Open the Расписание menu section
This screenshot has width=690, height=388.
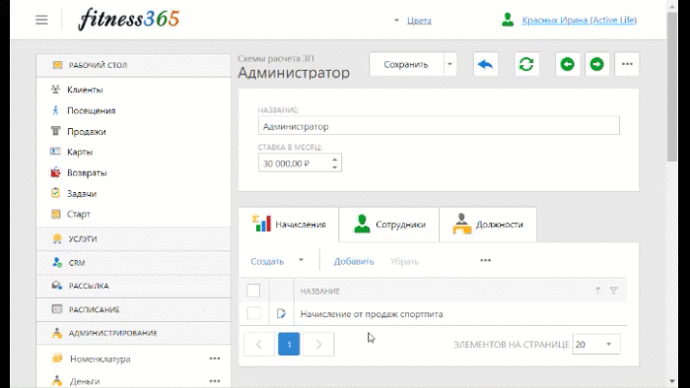[x=133, y=309]
